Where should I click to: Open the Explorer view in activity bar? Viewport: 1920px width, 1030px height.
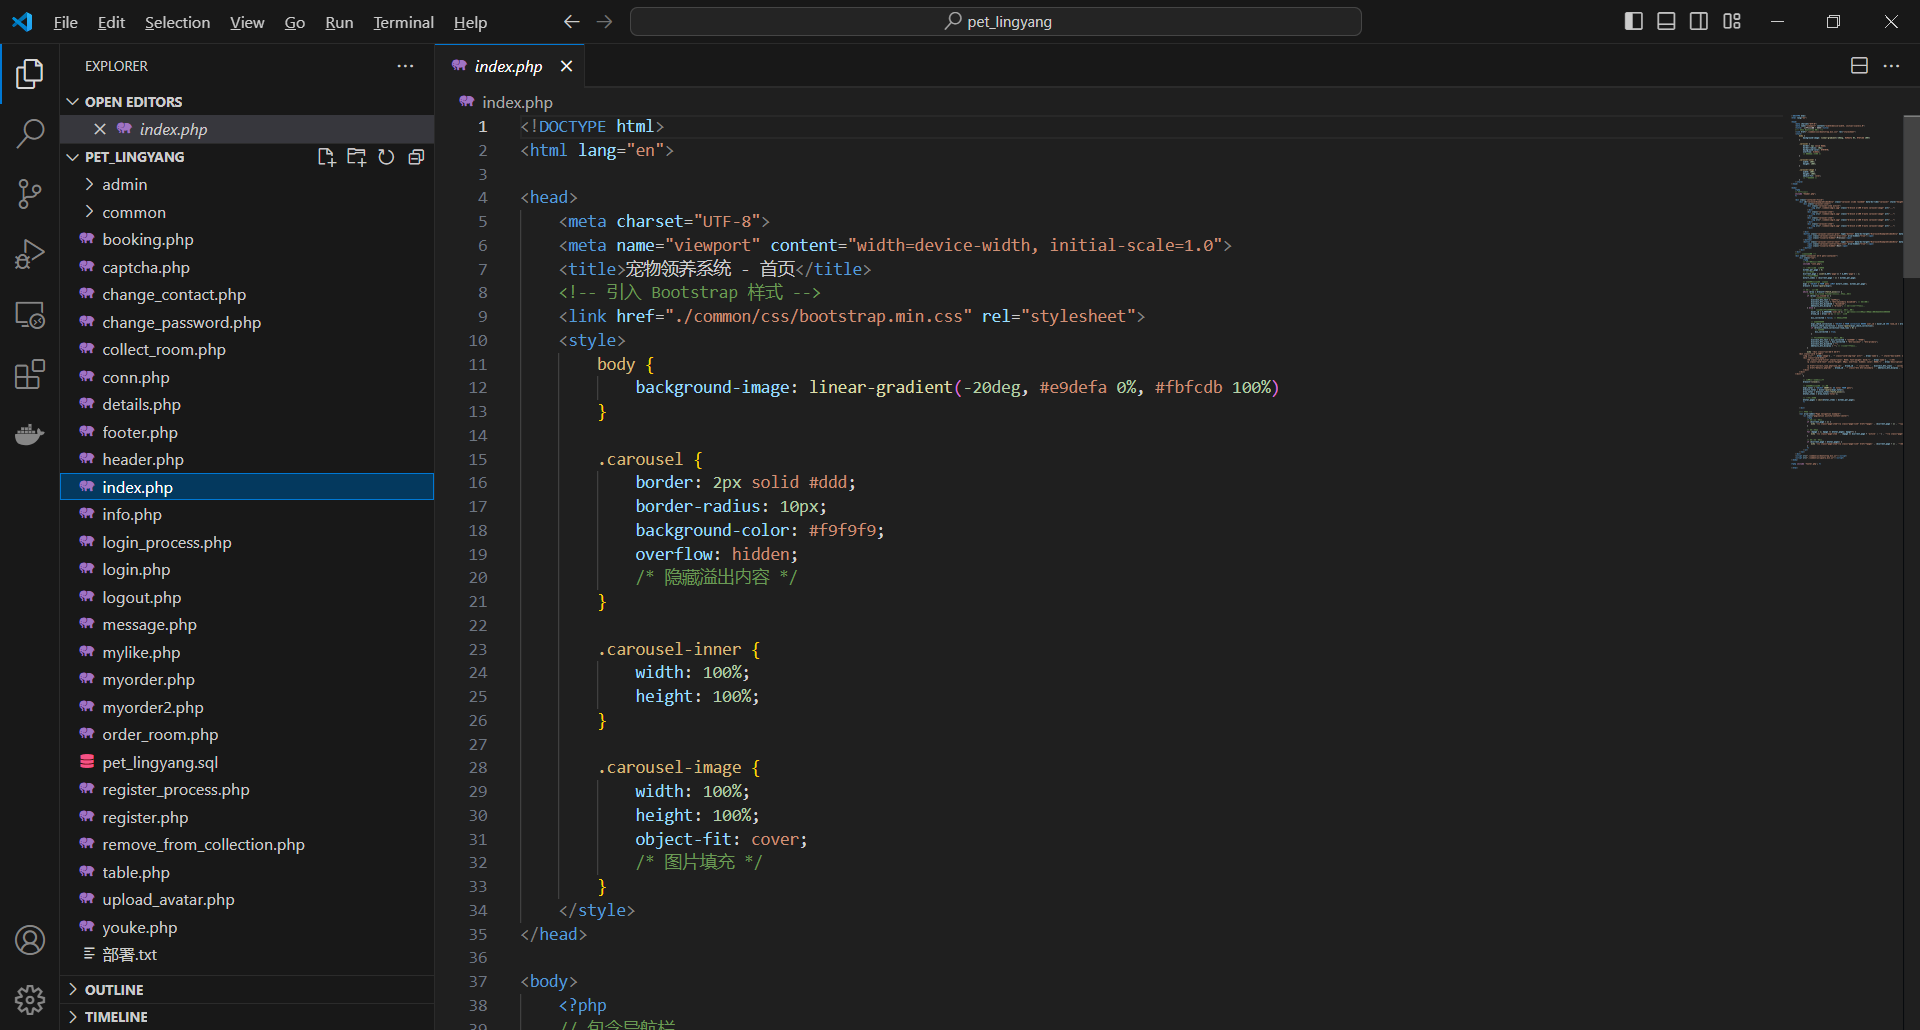click(30, 74)
